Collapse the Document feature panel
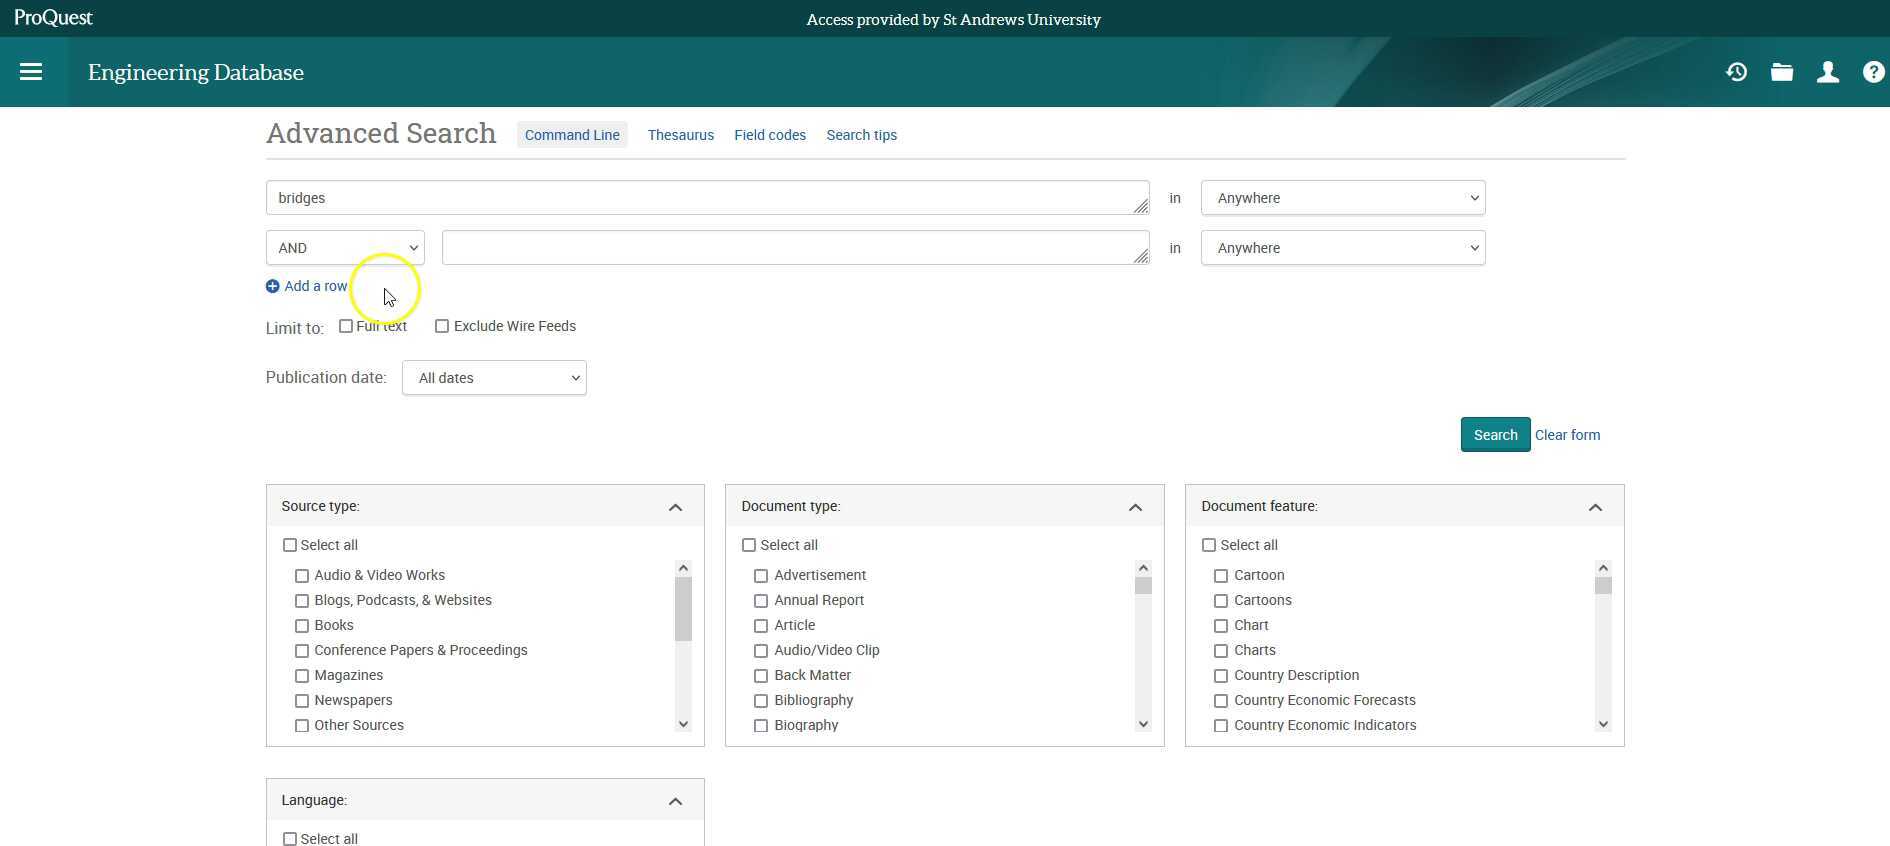The width and height of the screenshot is (1890, 846). coord(1595,507)
